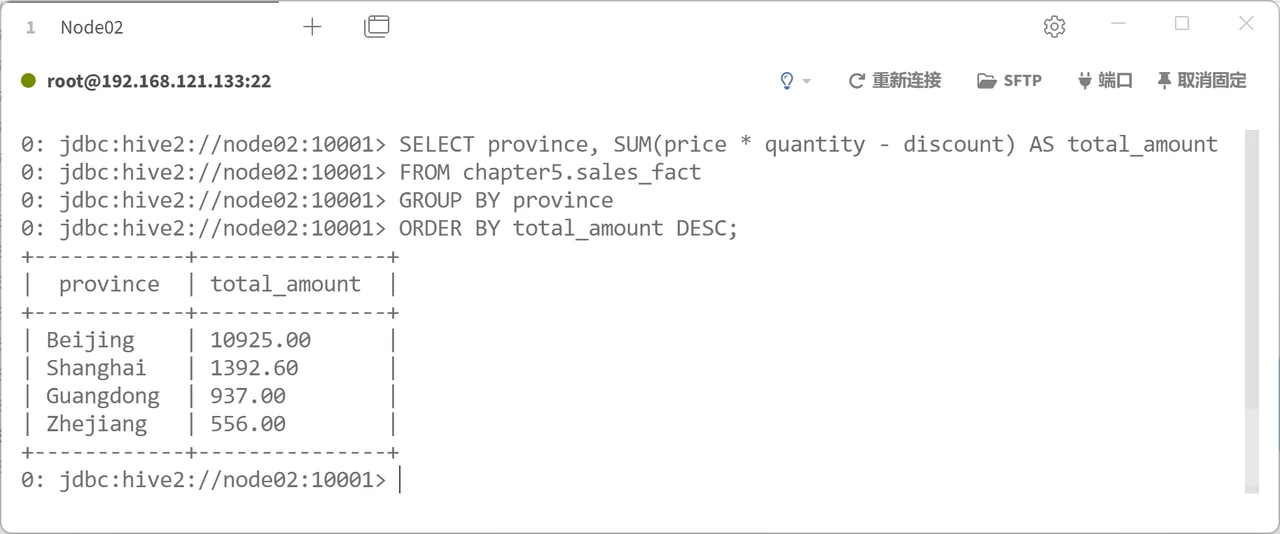
Task: Open the settings gear
Action: (x=1054, y=27)
